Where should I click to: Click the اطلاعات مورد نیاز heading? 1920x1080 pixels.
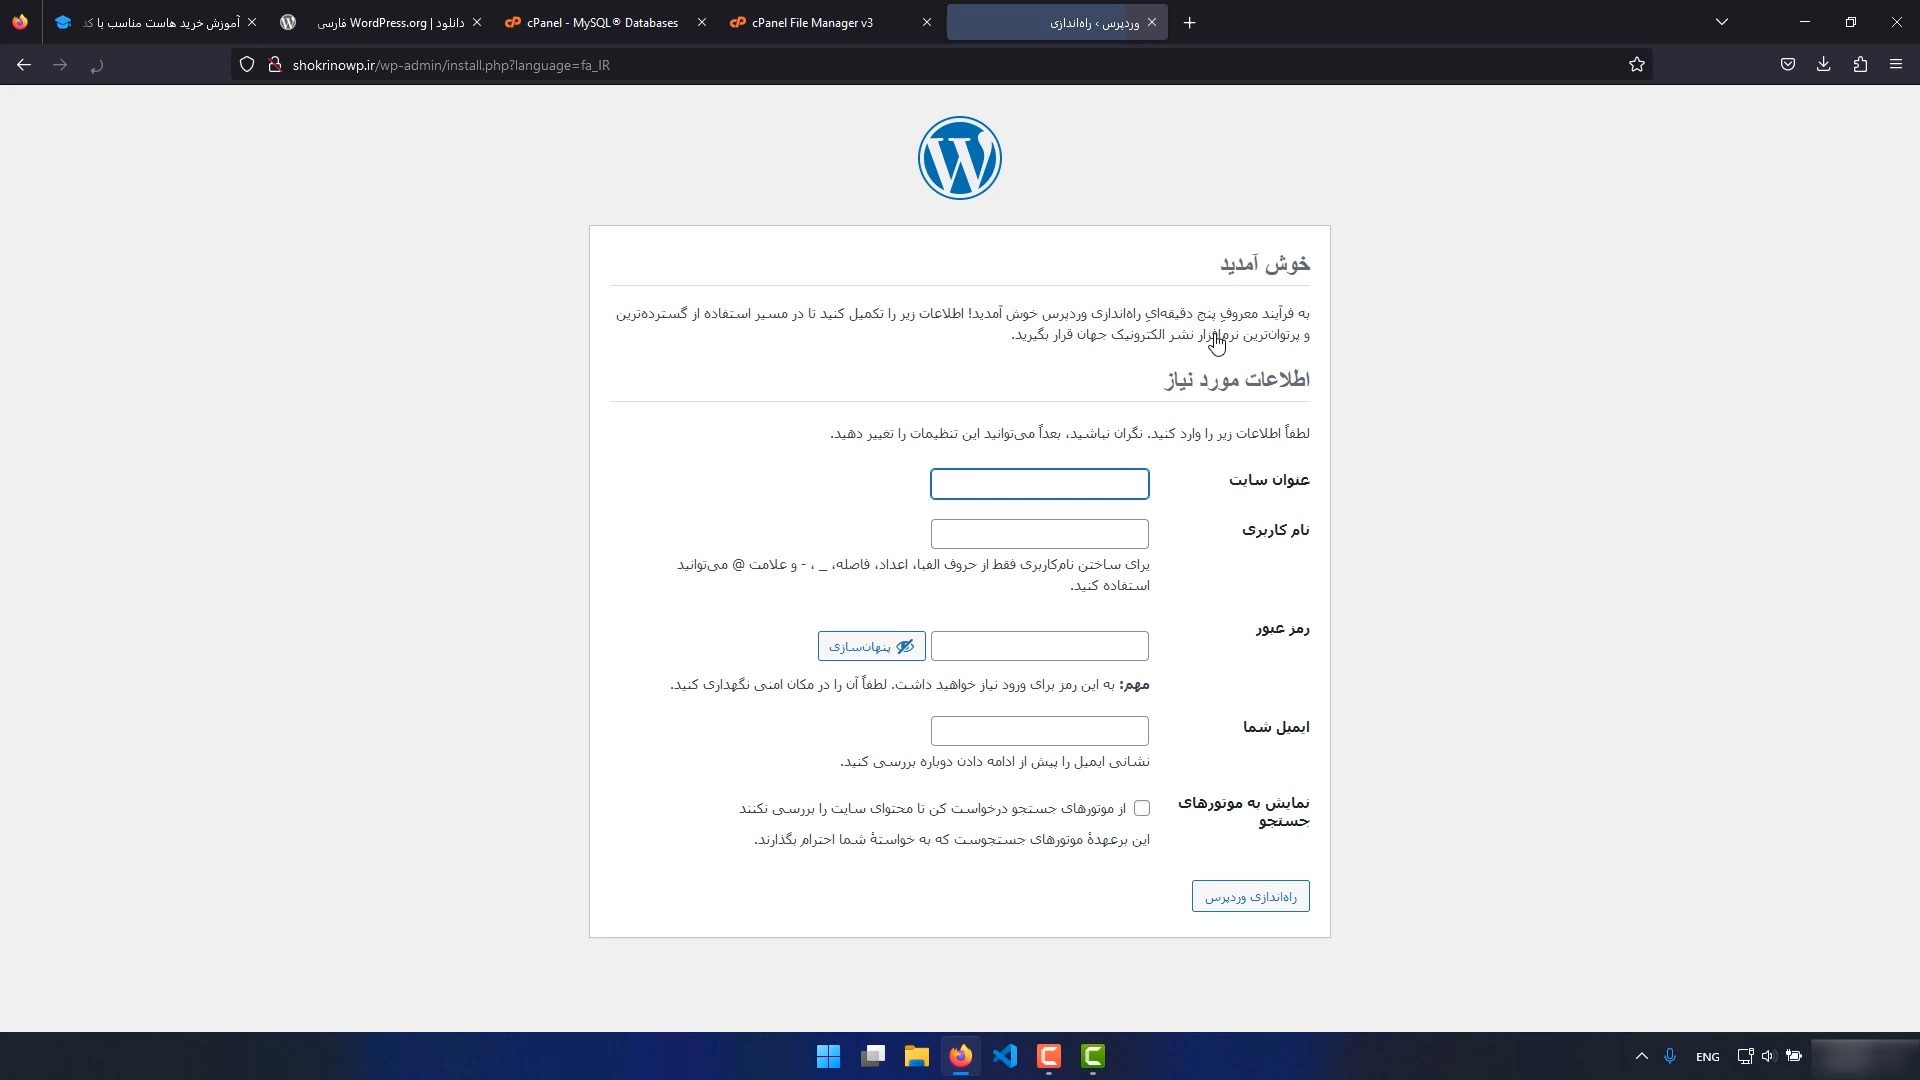pos(1238,380)
